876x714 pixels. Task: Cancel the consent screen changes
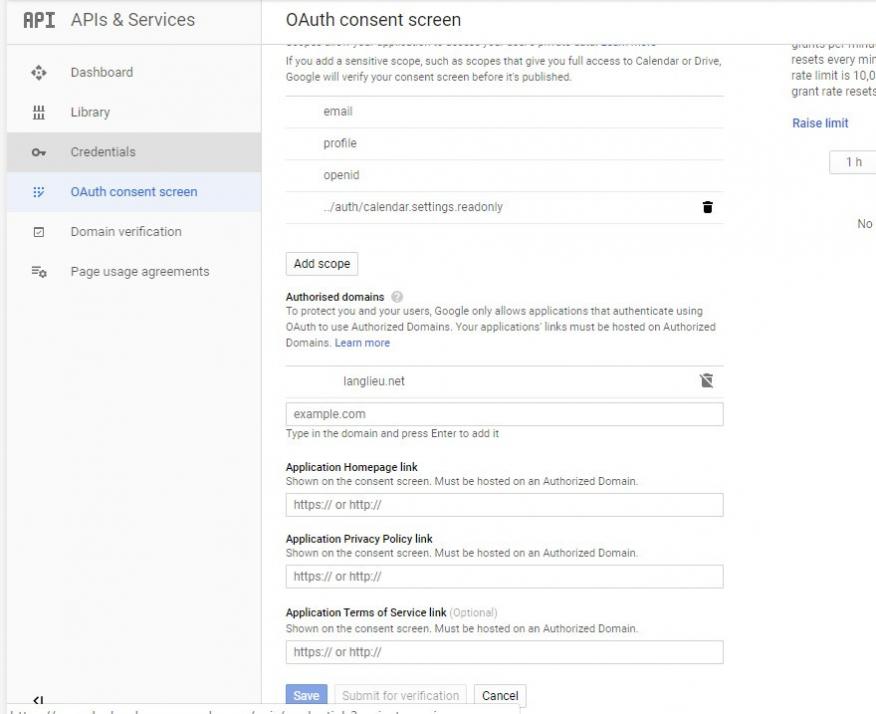click(x=499, y=696)
